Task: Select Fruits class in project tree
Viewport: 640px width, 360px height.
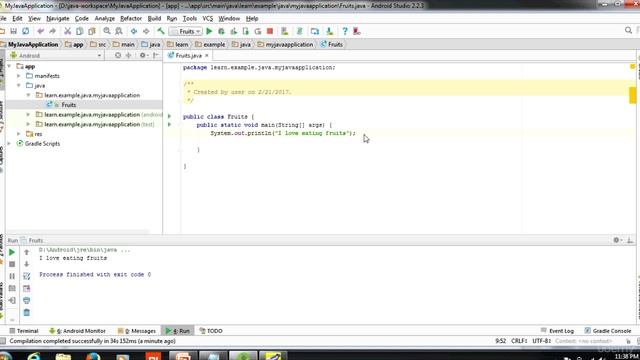Action: point(69,105)
